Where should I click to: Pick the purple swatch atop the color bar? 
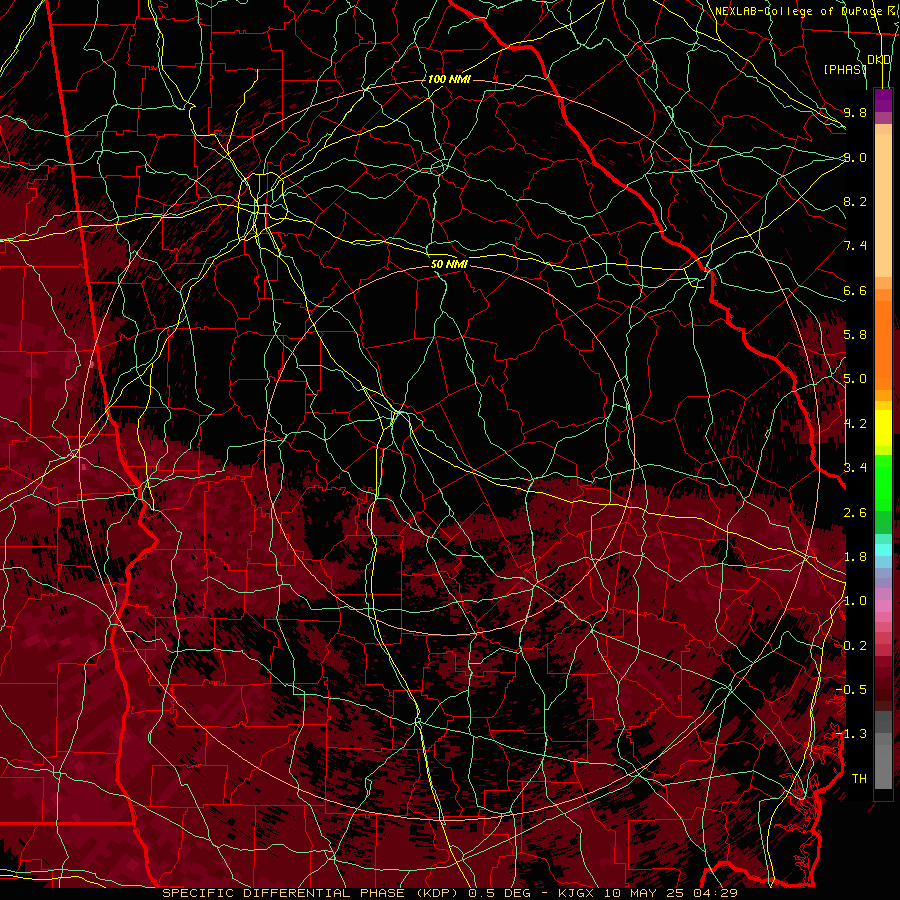883,100
